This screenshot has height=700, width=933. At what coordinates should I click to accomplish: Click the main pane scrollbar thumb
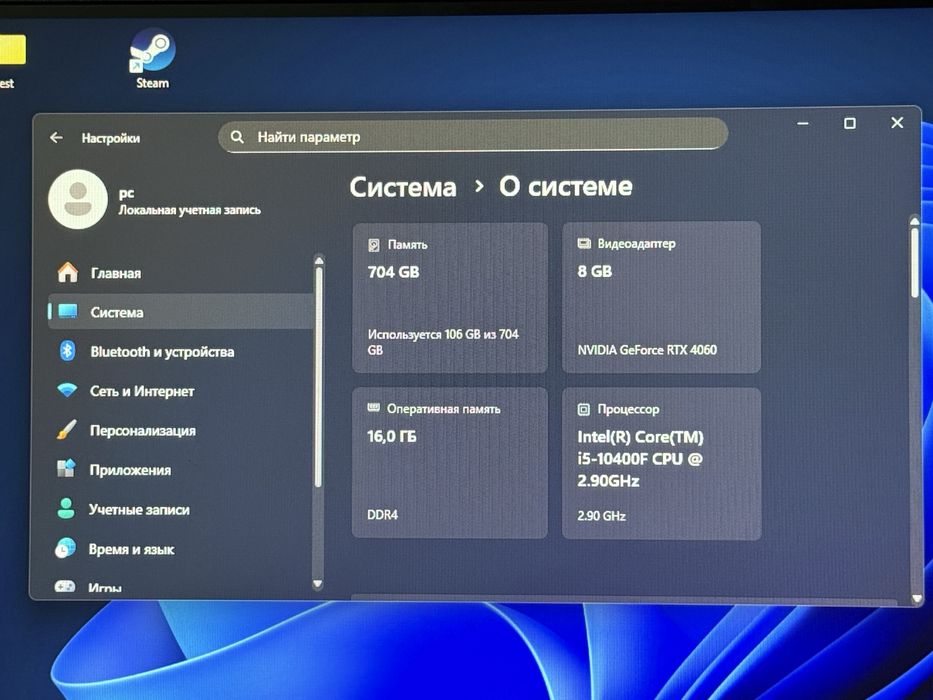pyautogui.click(x=915, y=262)
